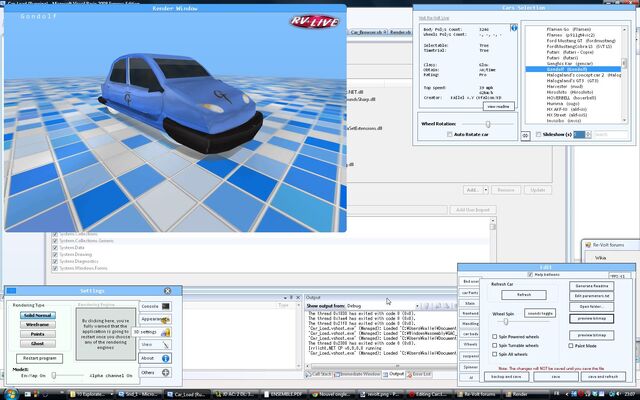The width and height of the screenshot is (640, 400).
Task: Select Points rendering type
Action: coord(38,334)
